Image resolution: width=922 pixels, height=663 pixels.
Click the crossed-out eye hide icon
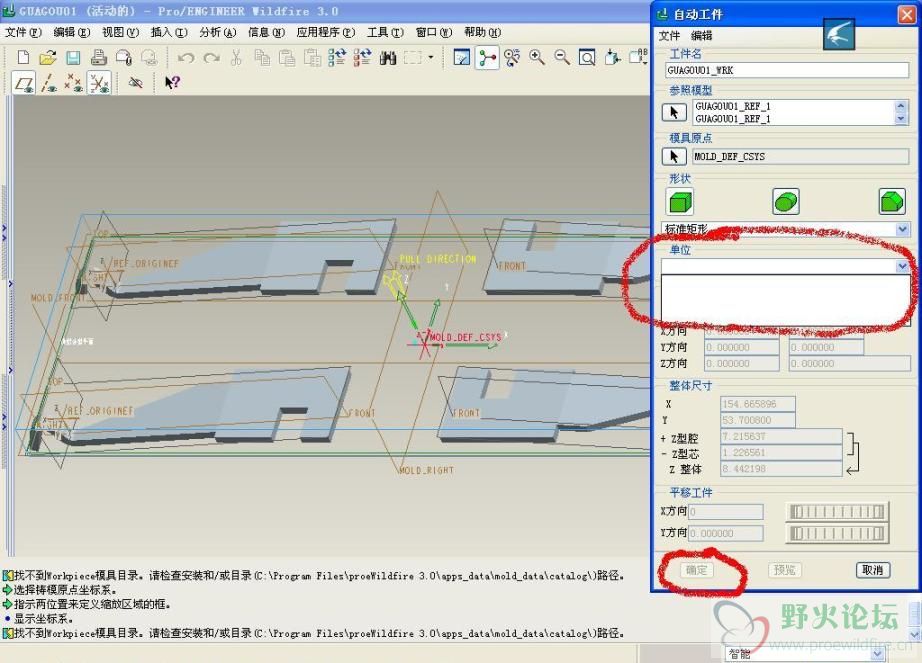coord(136,82)
